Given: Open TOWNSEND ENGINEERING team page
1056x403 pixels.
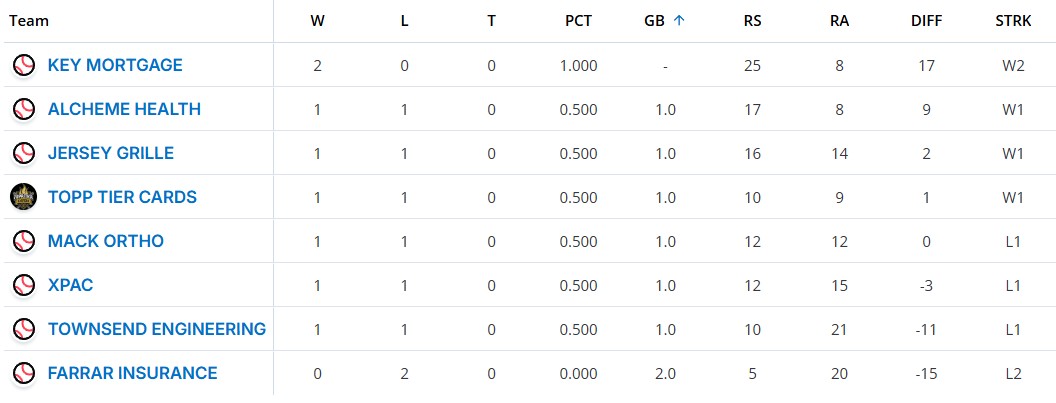Looking at the screenshot, I should (157, 330).
